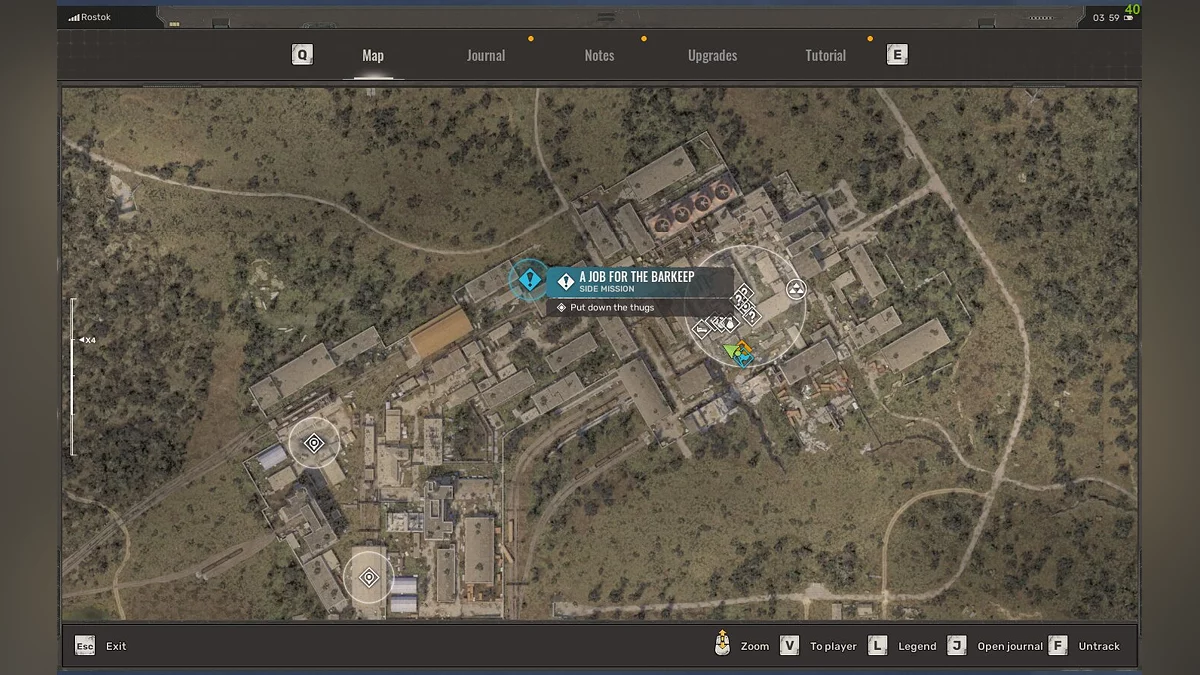This screenshot has width=1200, height=675.
Task: Click the warning icon in the mission tooltip
Action: 566,282
